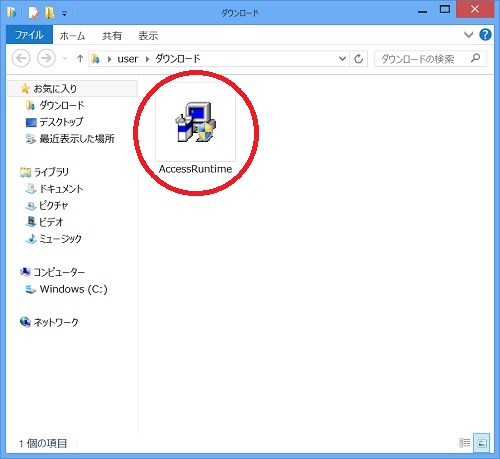Click user in the address breadcrumb

(127, 59)
